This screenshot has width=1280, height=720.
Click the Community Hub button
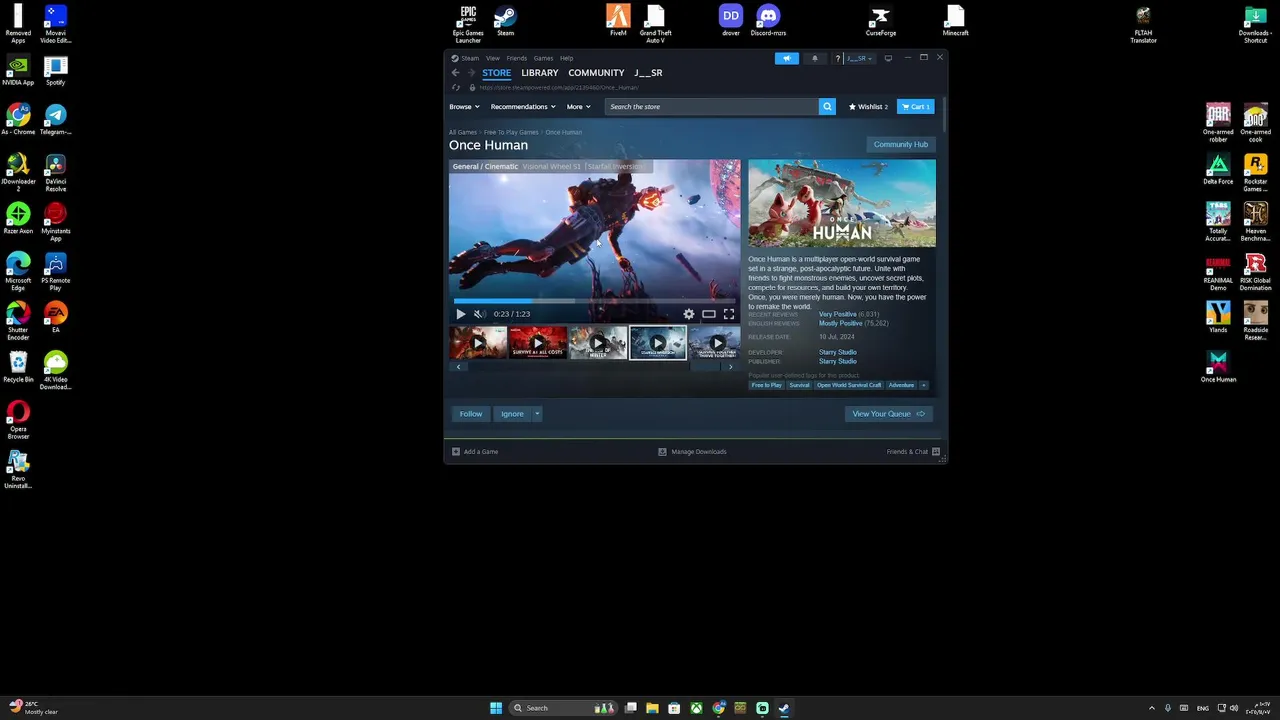tap(901, 145)
